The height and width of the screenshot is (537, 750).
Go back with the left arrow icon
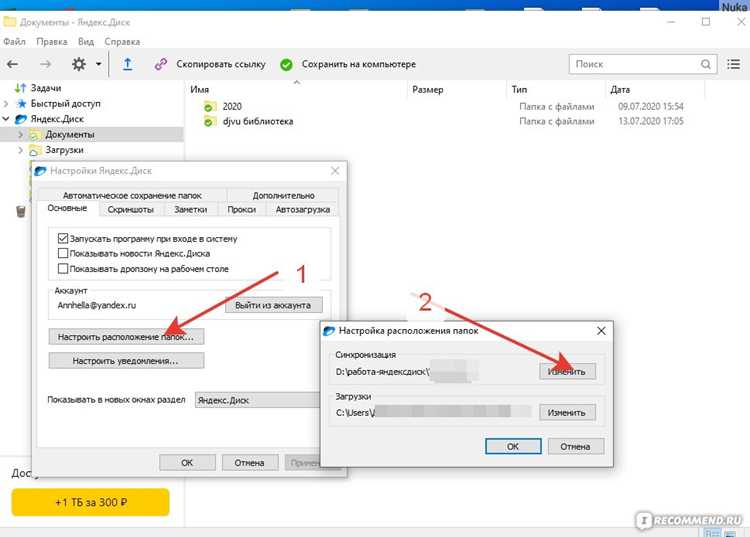tap(13, 64)
